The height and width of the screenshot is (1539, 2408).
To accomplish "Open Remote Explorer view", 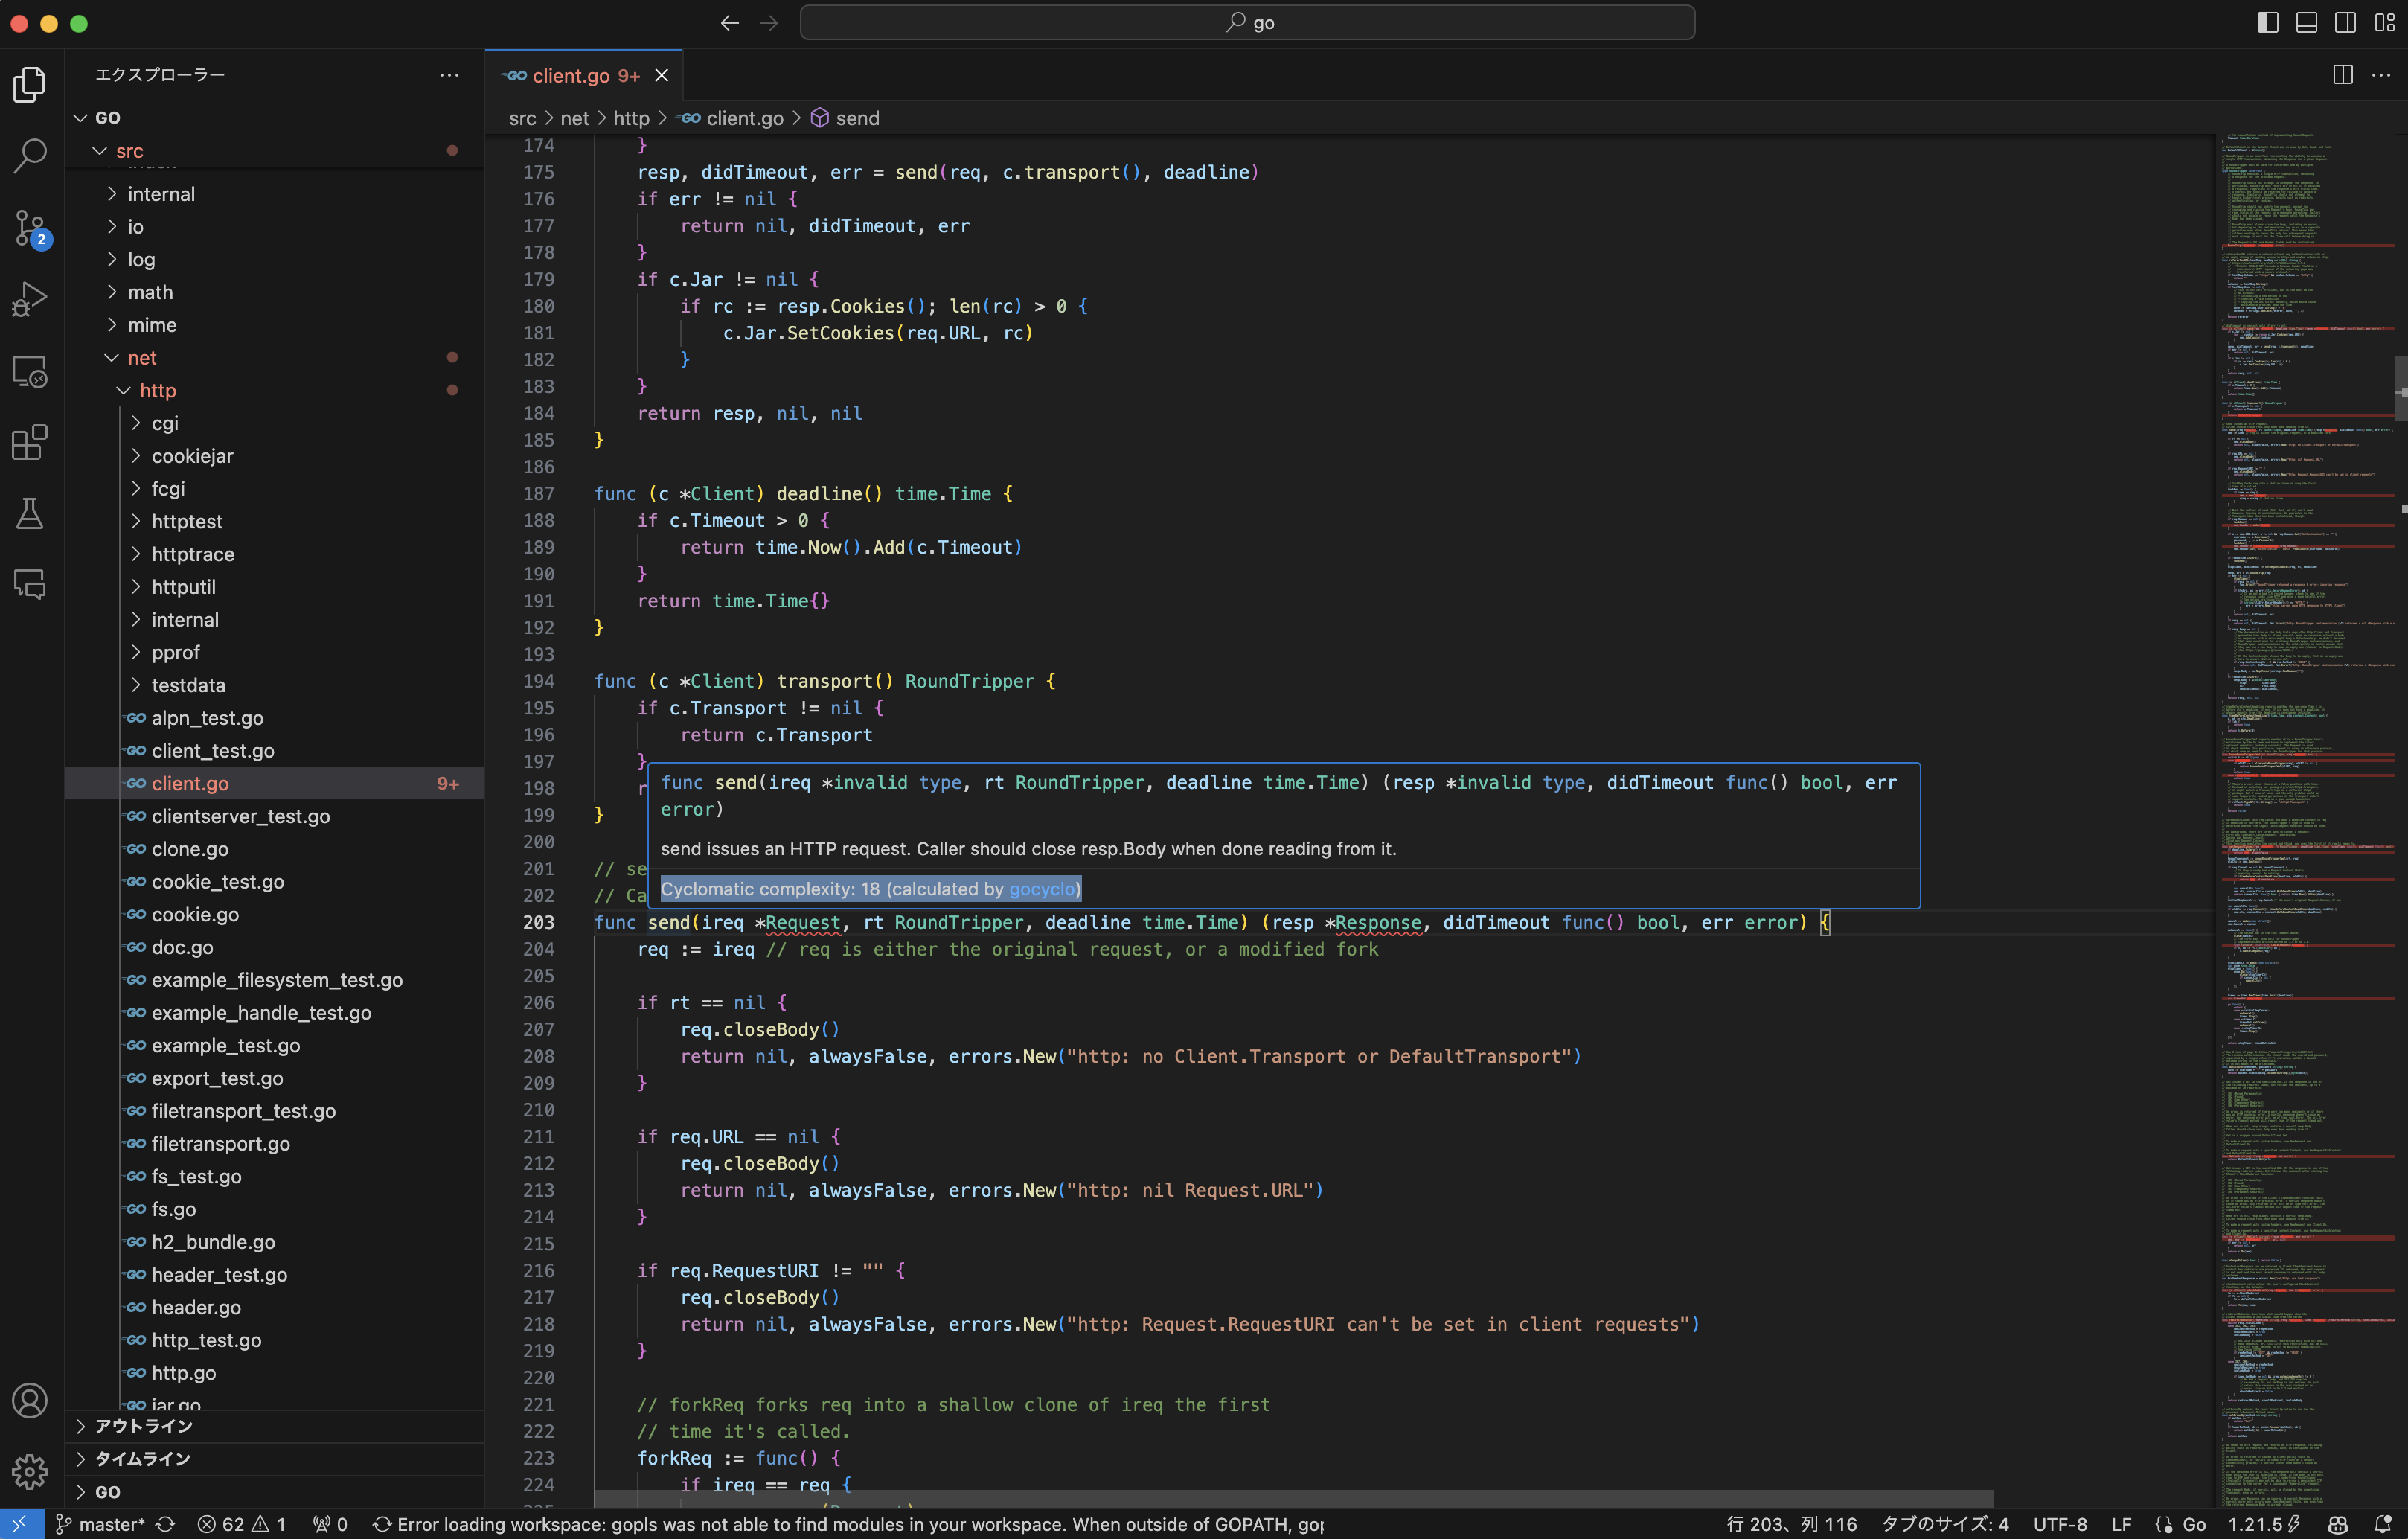I will click(30, 371).
